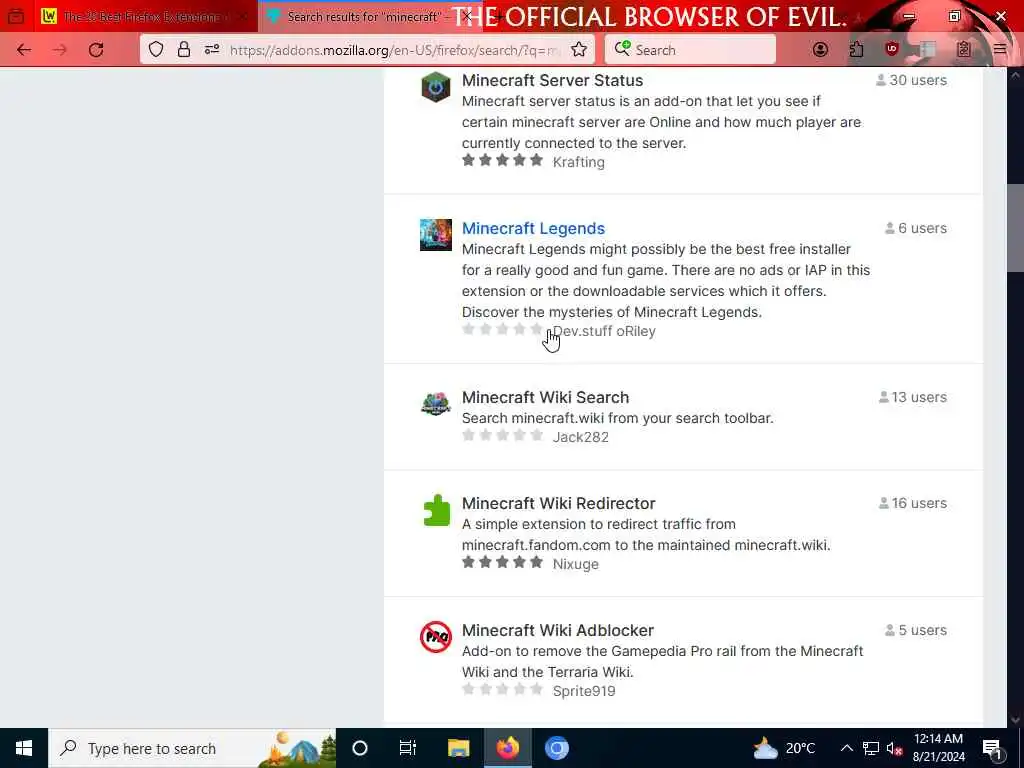Screen dimensions: 1024x768
Task: Open the uBlock Origin toolbar icon
Action: 891,49
